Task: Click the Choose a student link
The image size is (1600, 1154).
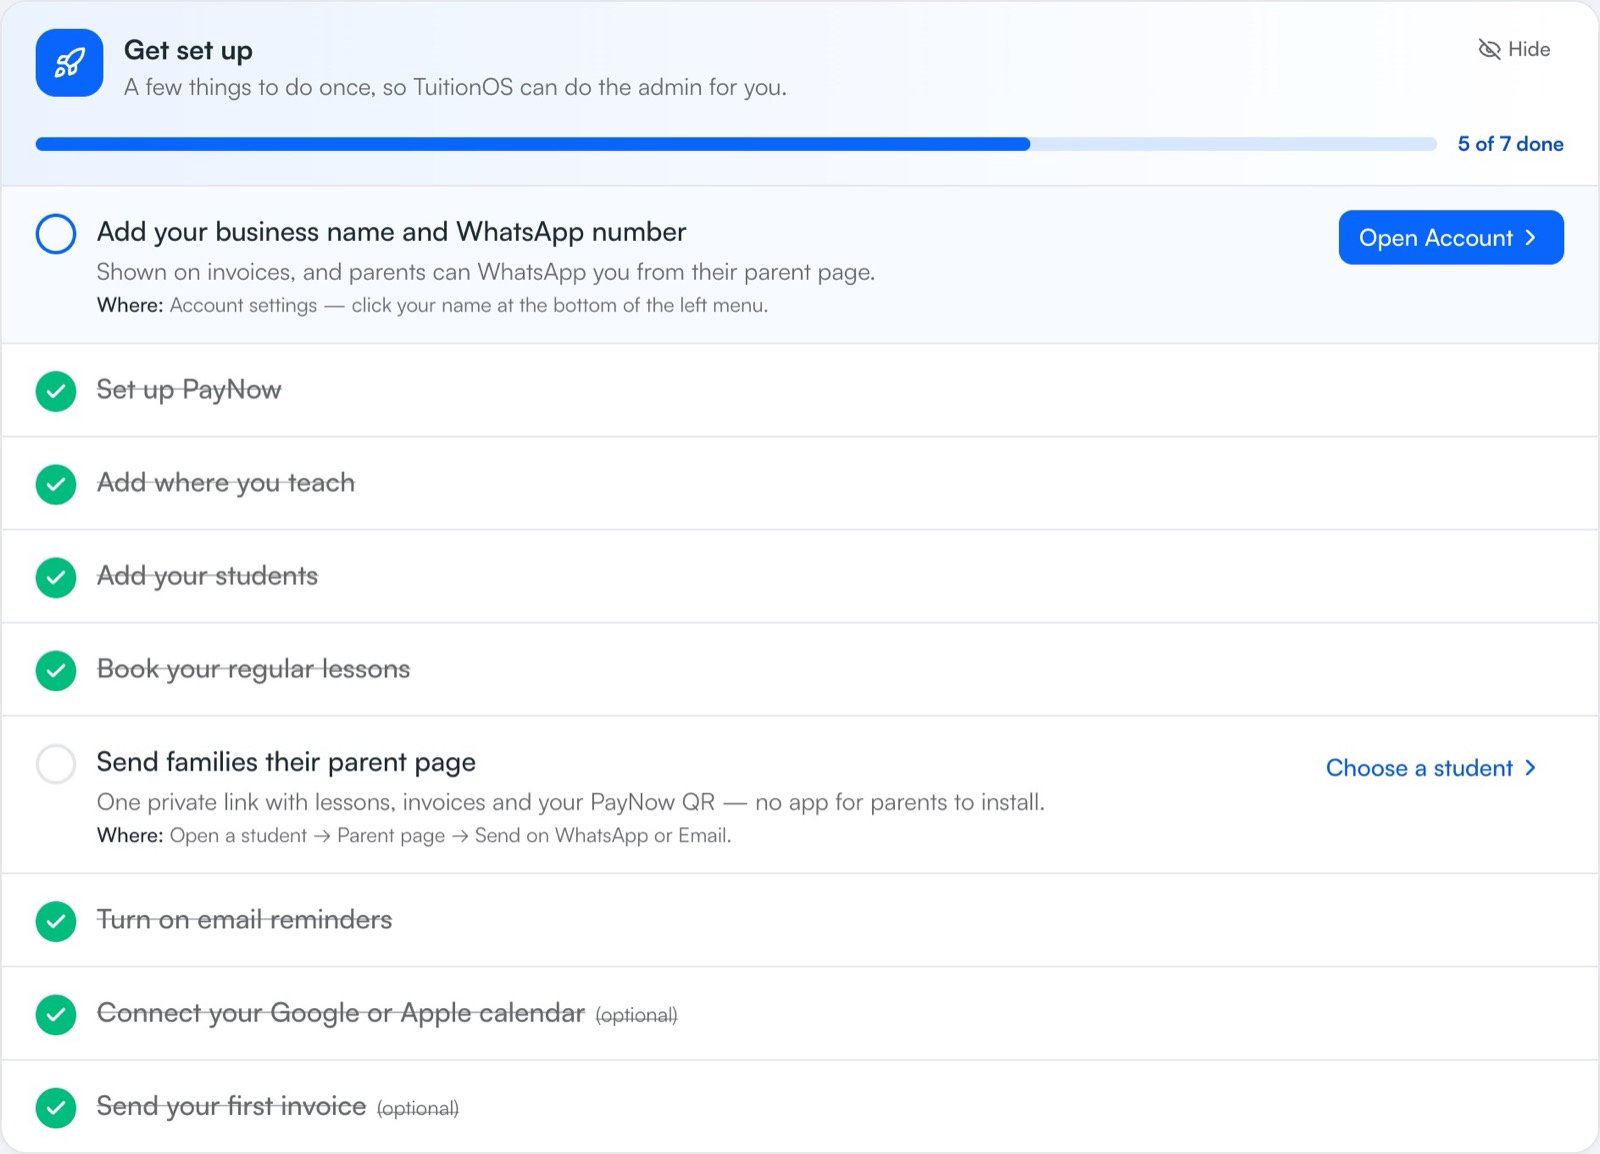Action: (1431, 768)
